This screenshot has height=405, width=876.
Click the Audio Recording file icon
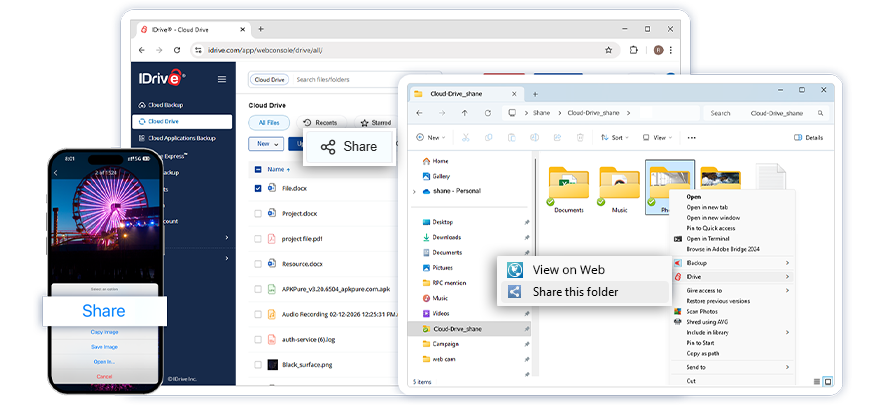(x=272, y=314)
